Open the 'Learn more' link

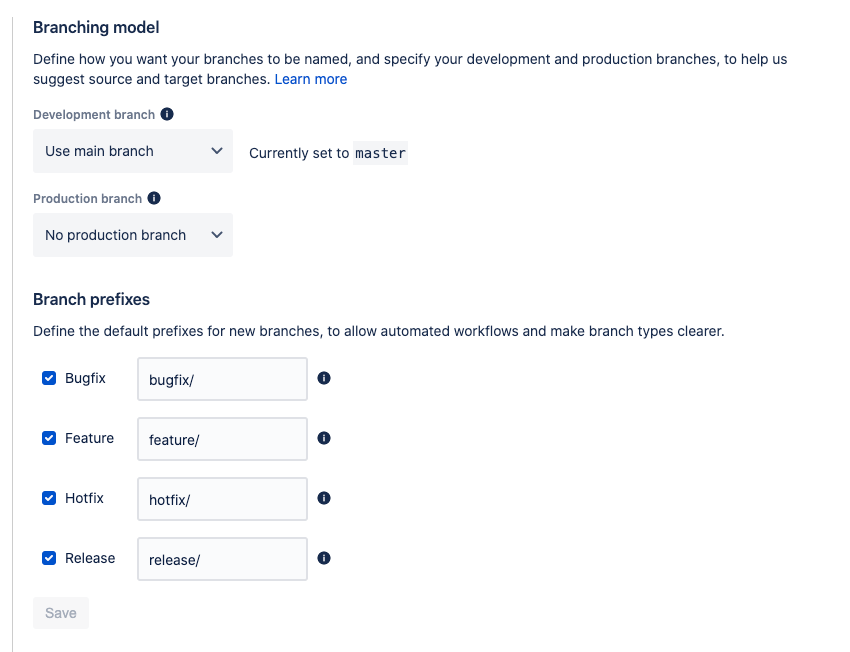[311, 79]
